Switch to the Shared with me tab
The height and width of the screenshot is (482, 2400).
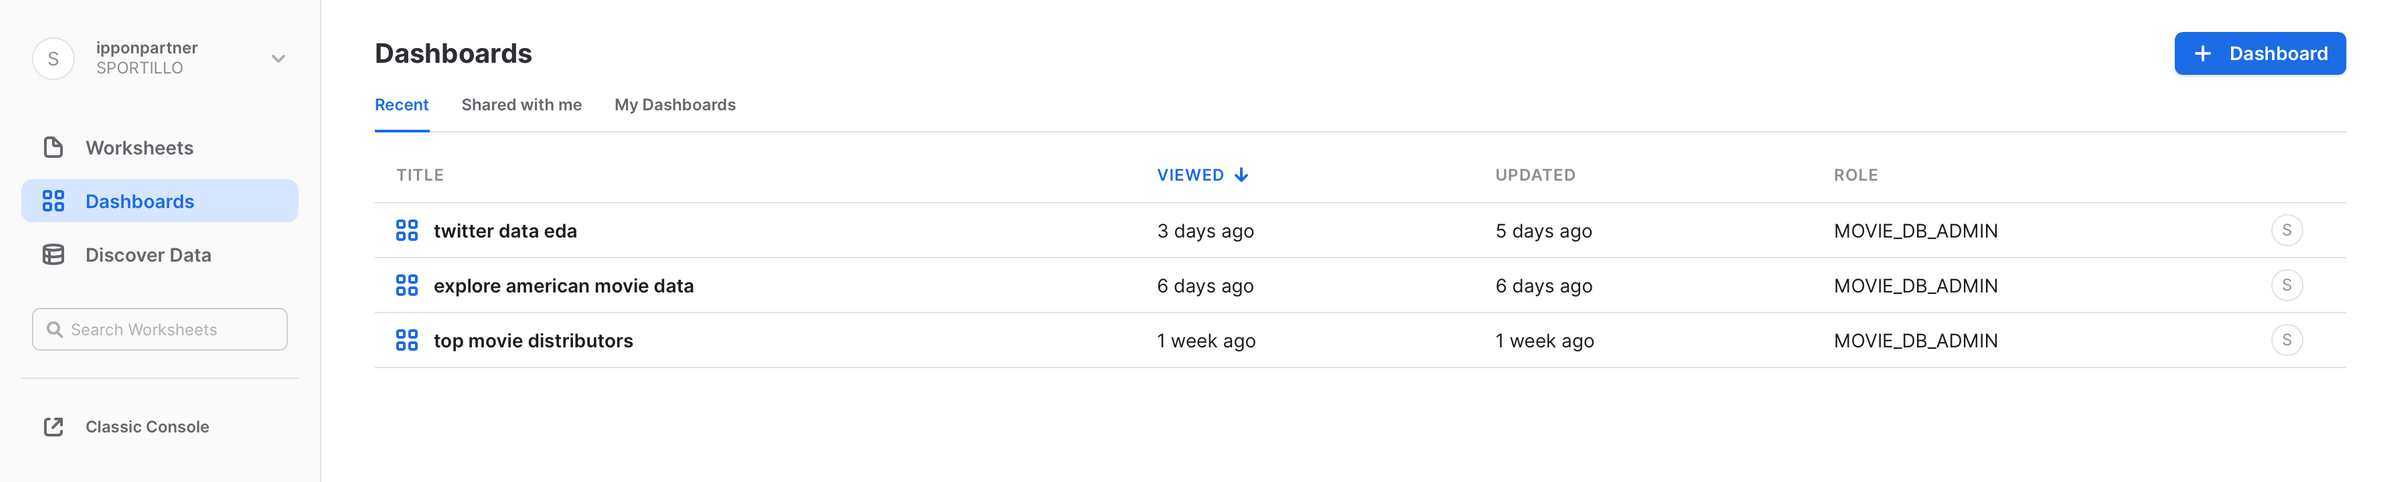pos(521,105)
